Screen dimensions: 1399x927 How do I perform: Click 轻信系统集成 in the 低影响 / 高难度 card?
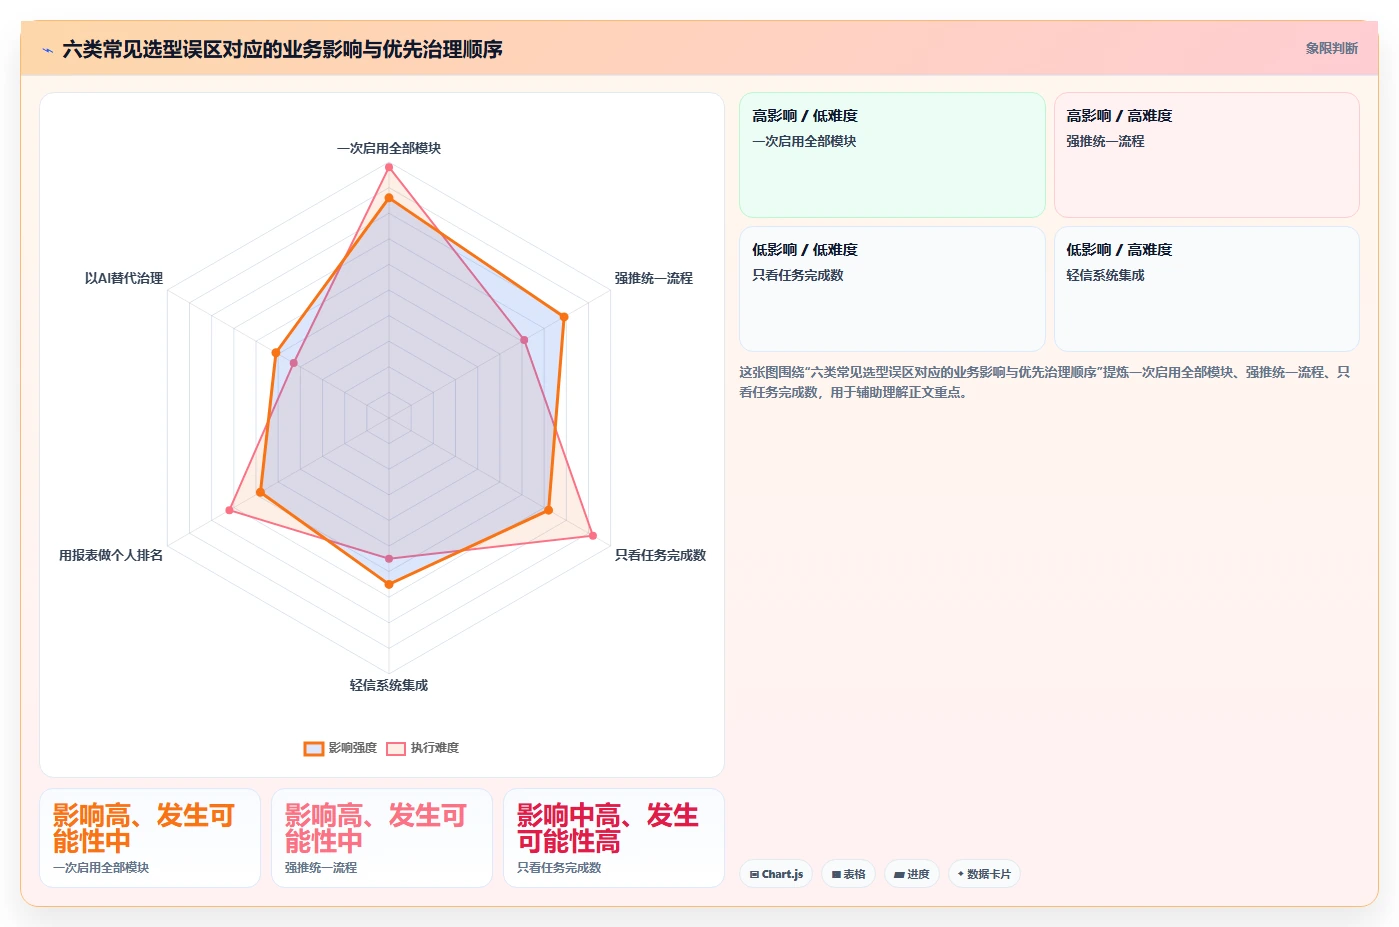coord(1105,275)
